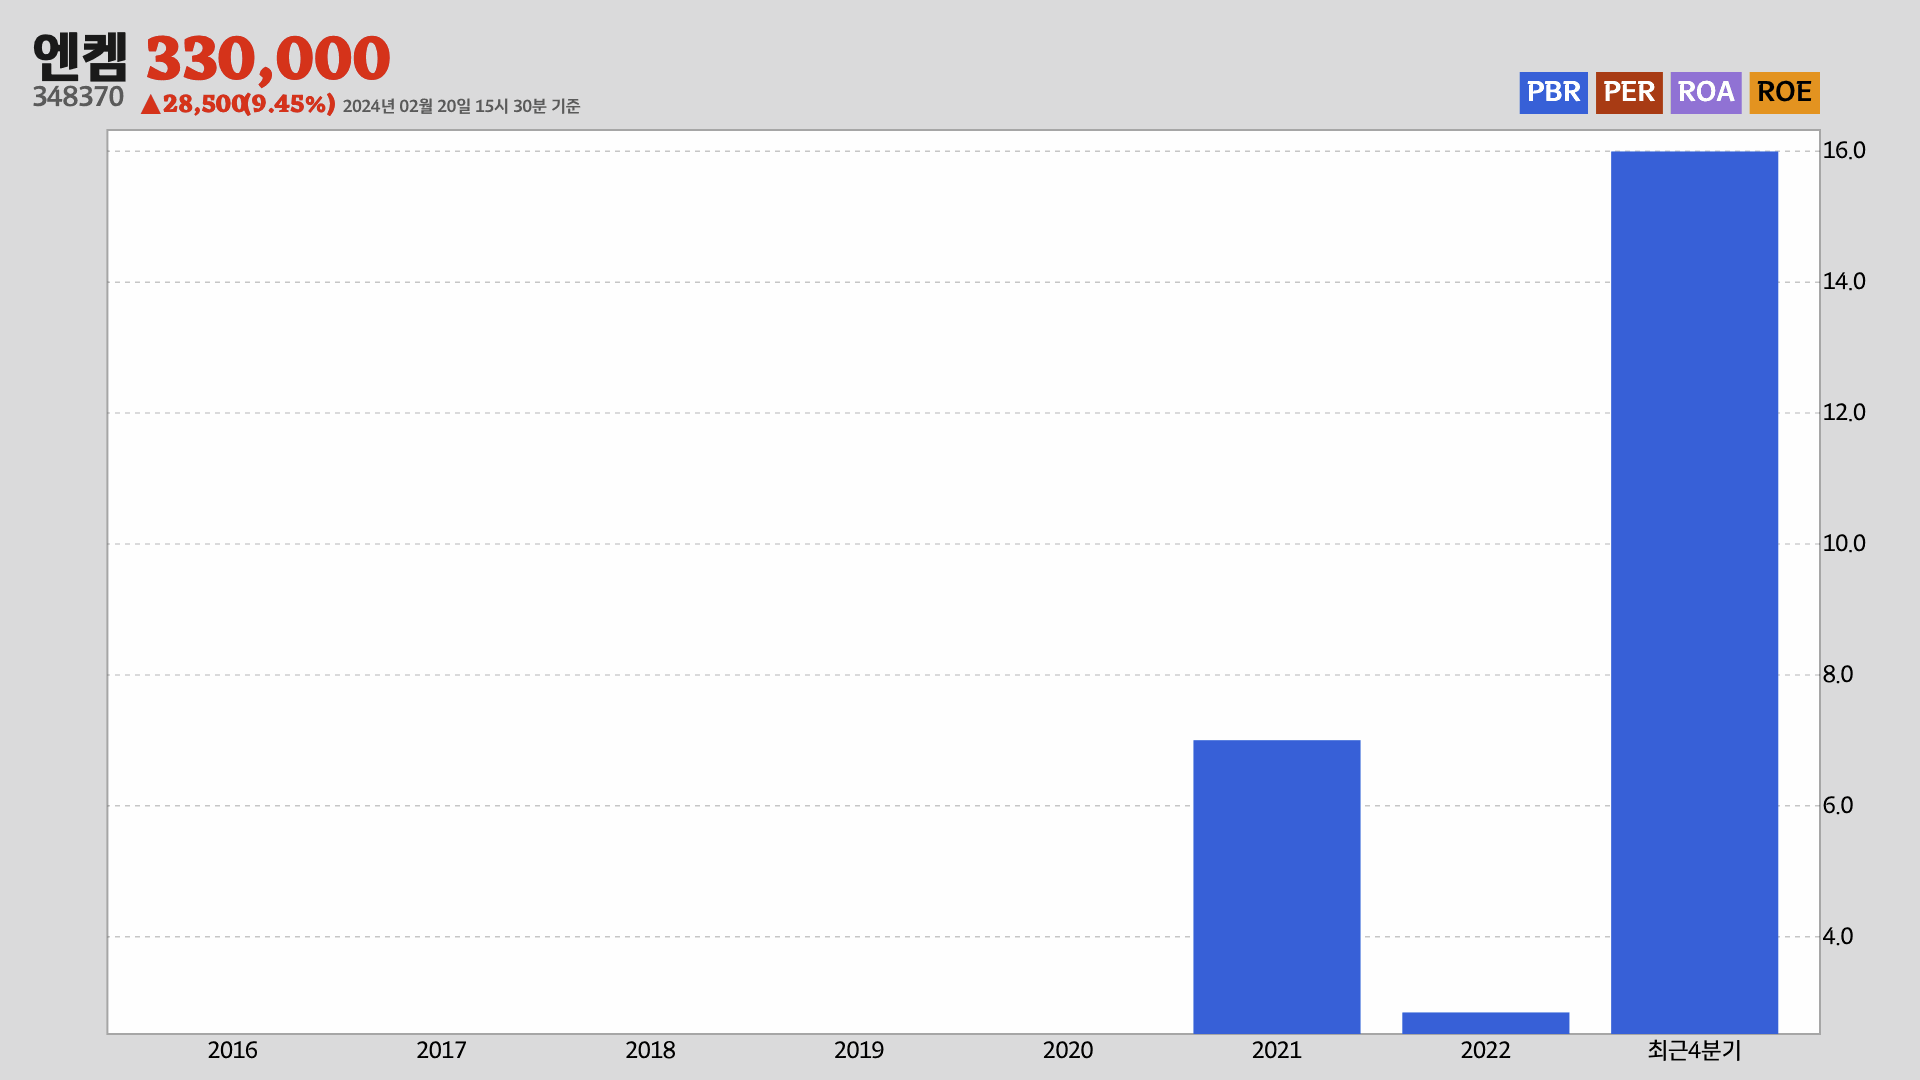
Task: Click the 엔켐 stock name
Action: 80,57
